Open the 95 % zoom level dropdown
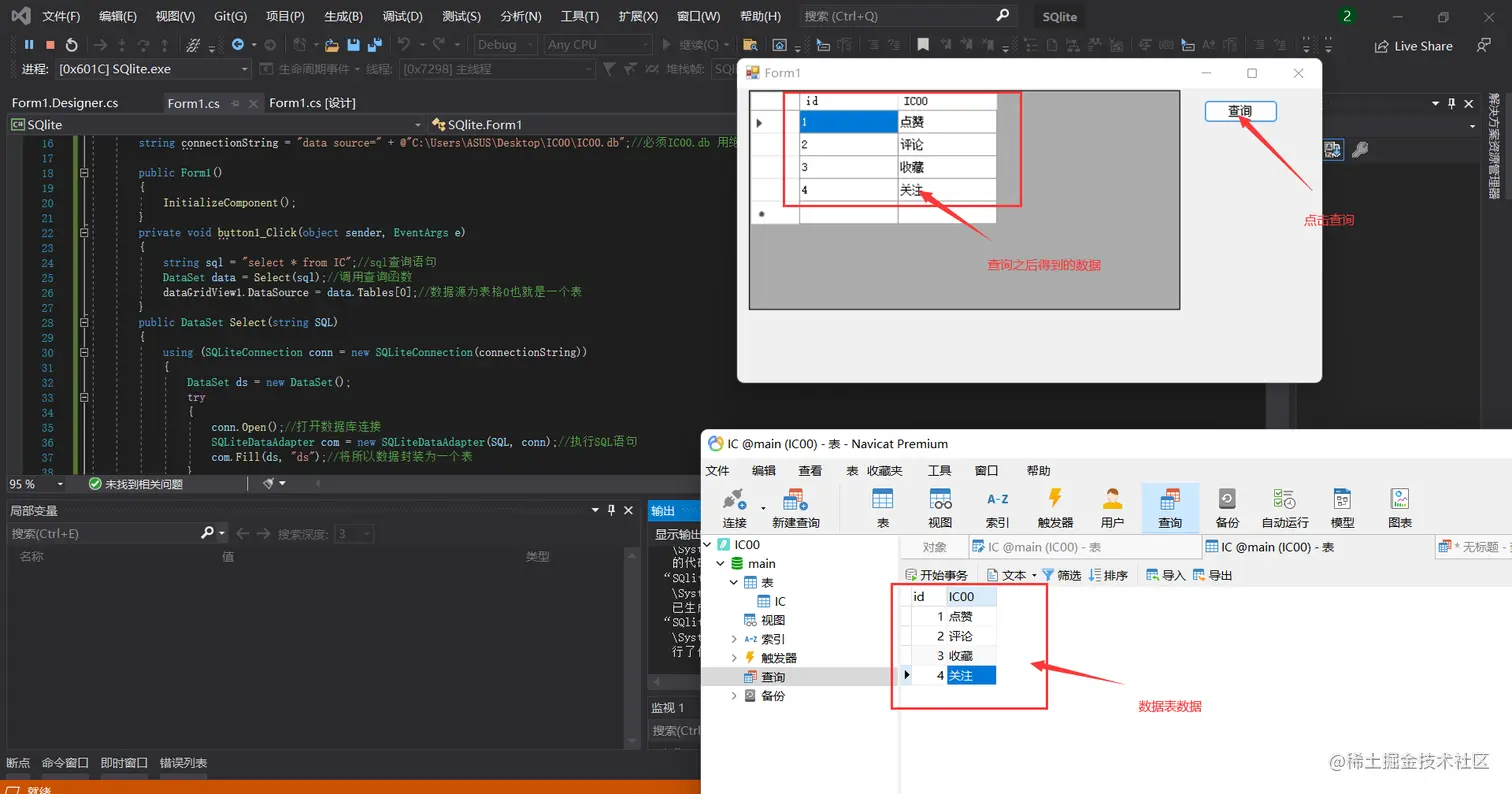1512x794 pixels. pyautogui.click(x=37, y=484)
